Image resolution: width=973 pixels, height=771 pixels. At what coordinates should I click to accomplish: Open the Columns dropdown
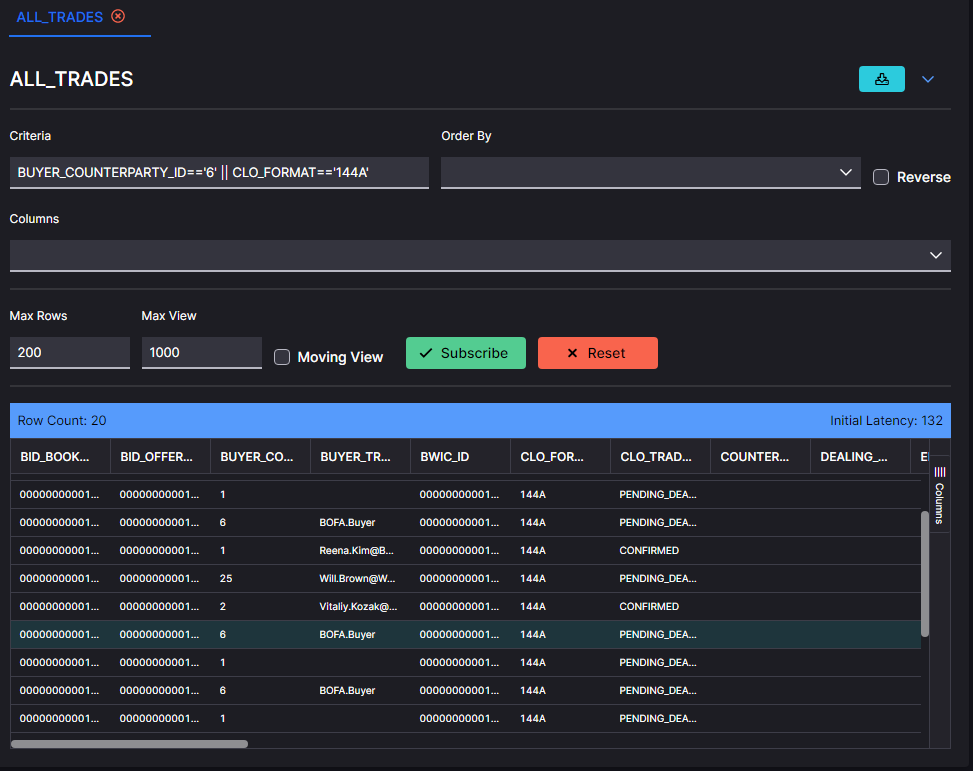point(480,255)
